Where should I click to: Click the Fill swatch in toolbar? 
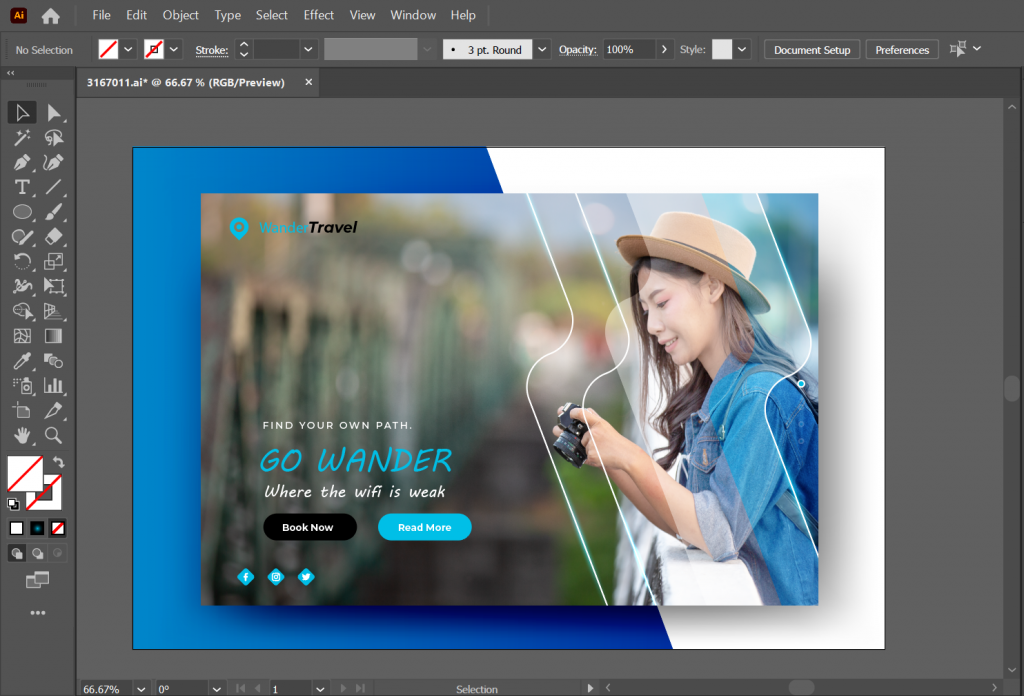(x=25, y=474)
